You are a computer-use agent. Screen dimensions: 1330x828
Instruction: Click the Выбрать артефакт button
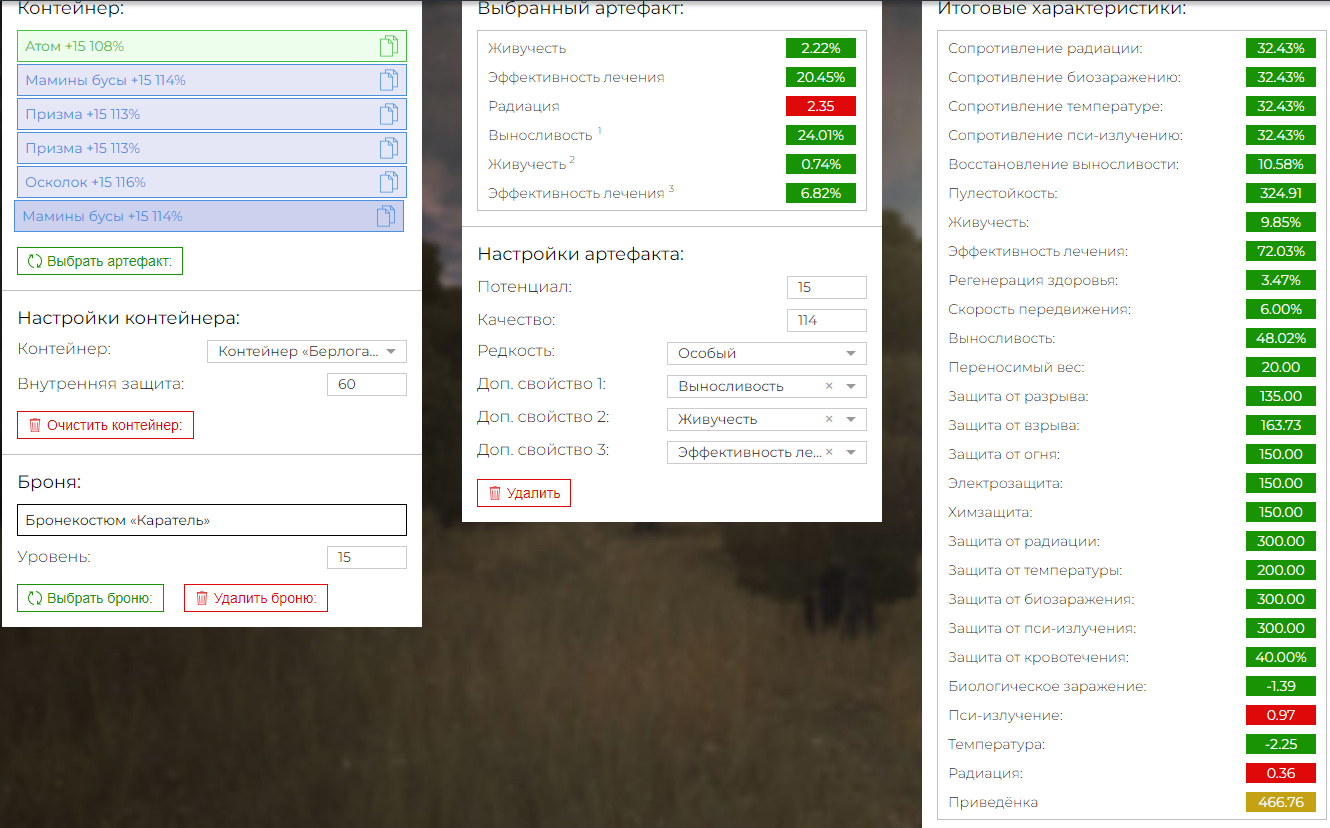pyautogui.click(x=100, y=261)
